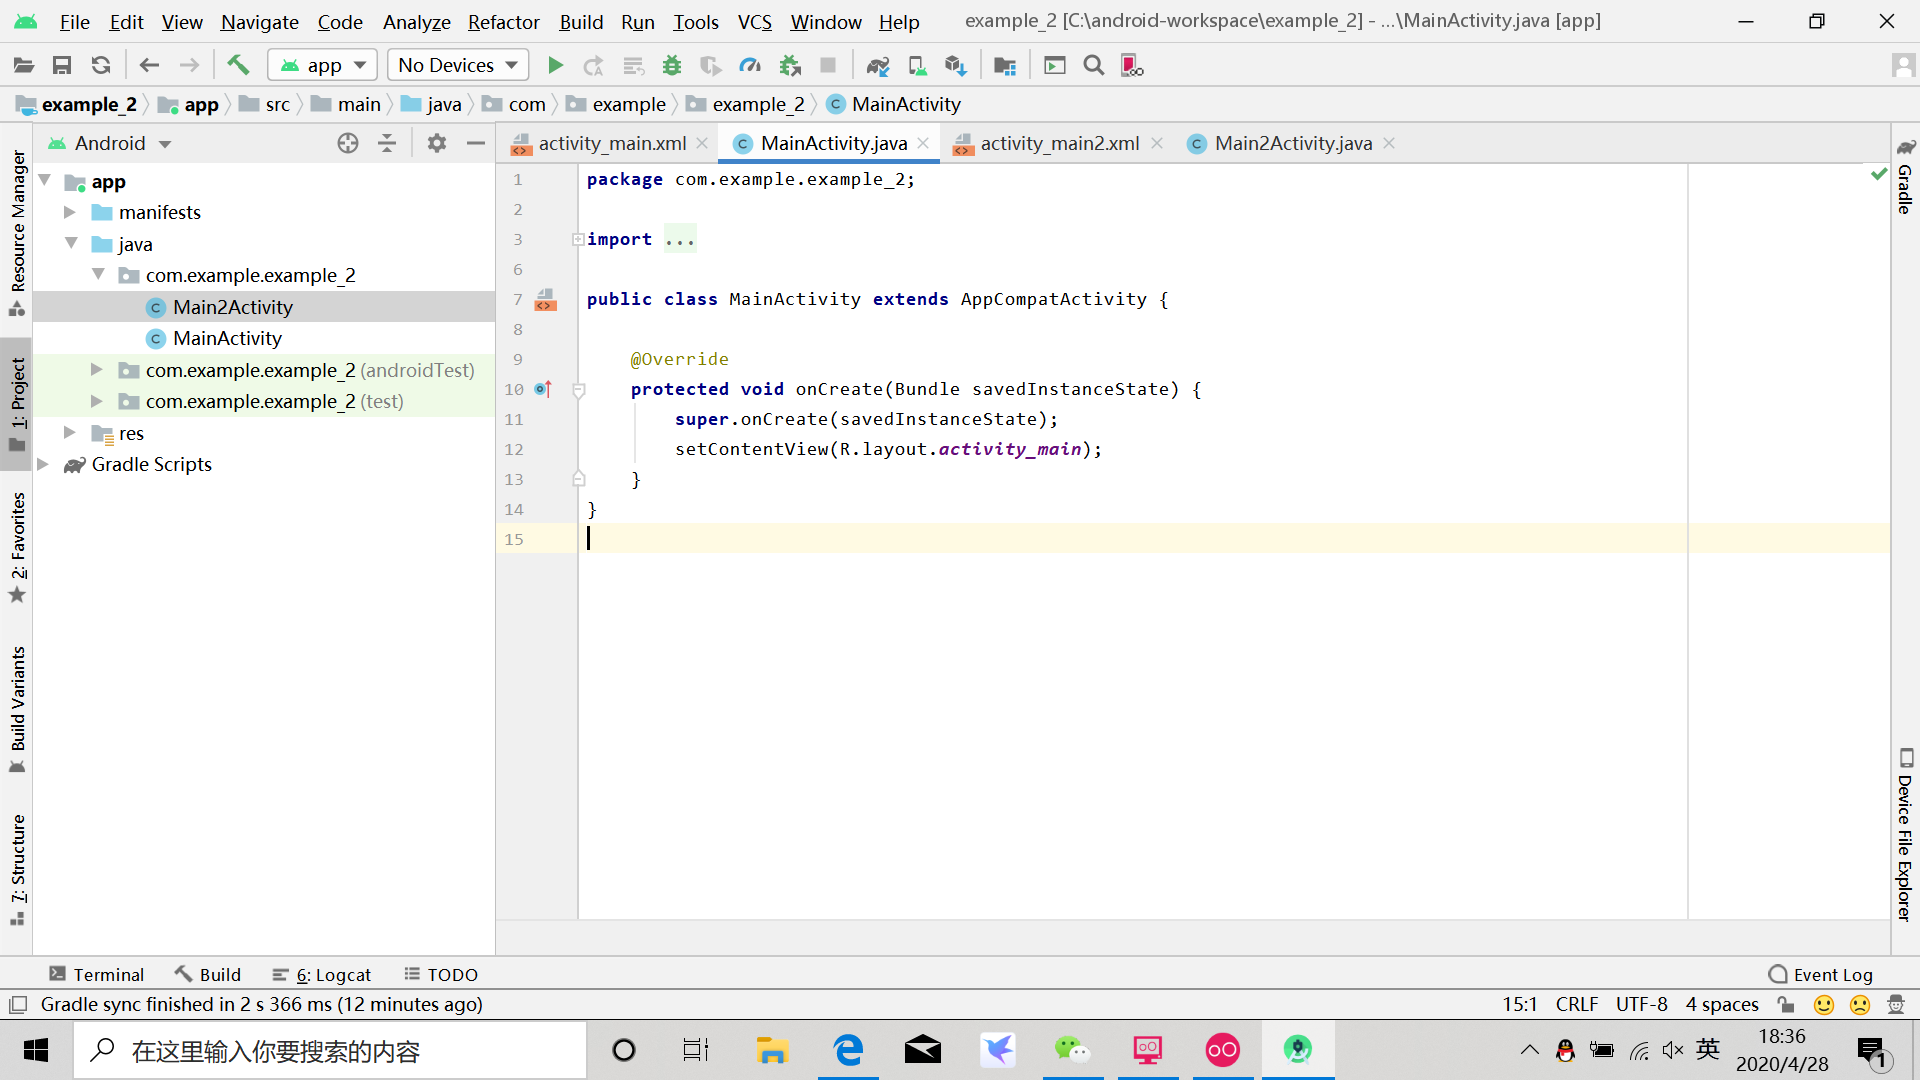Viewport: 1920px width, 1080px height.
Task: Open the Refactor menu
Action: [503, 22]
